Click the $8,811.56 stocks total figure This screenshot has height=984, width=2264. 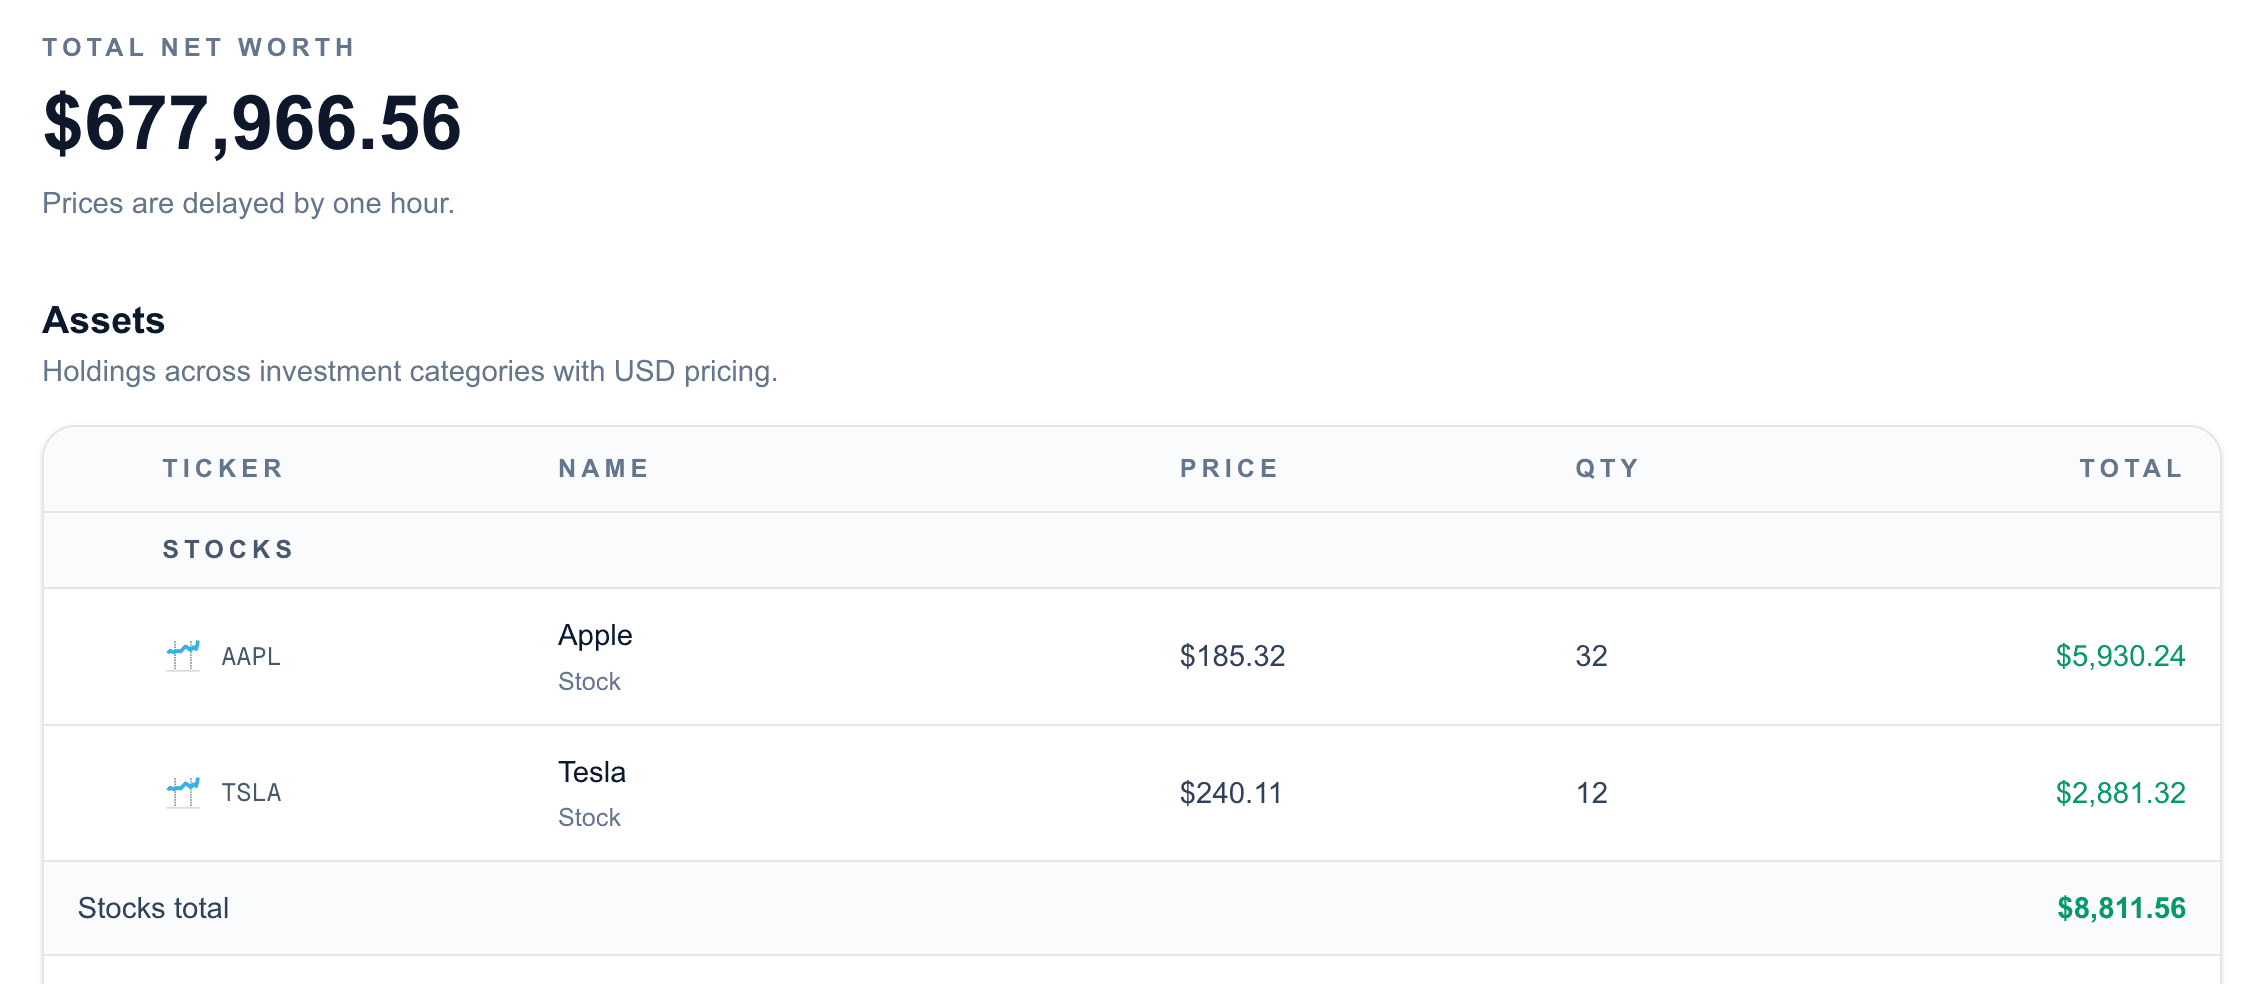(x=2120, y=908)
